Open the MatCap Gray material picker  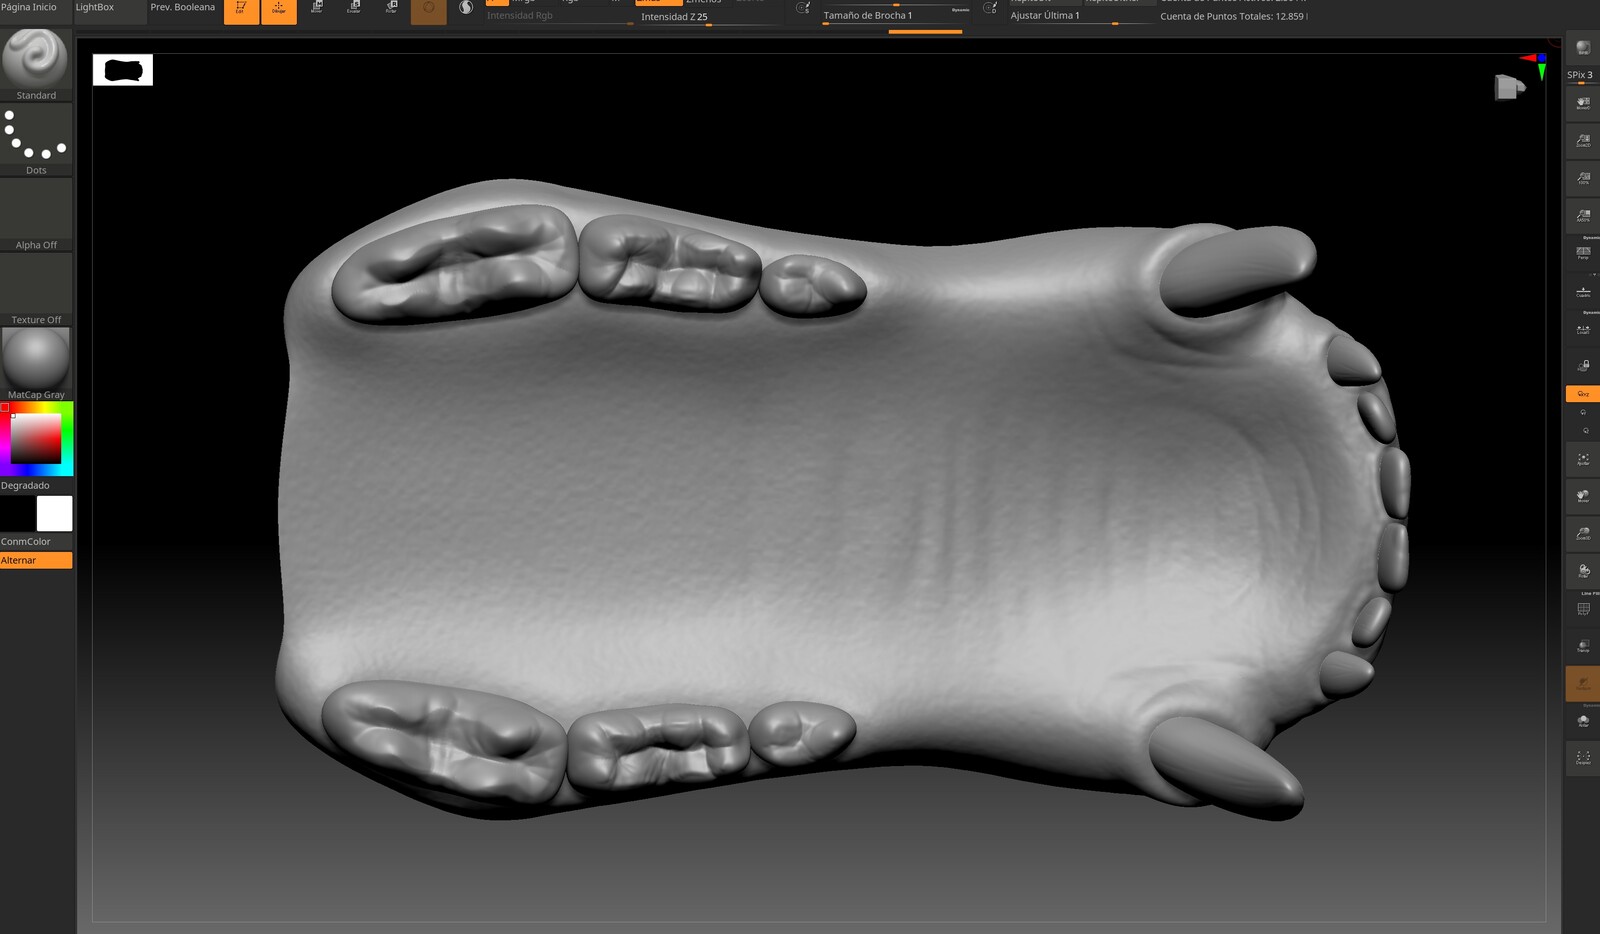pyautogui.click(x=36, y=364)
